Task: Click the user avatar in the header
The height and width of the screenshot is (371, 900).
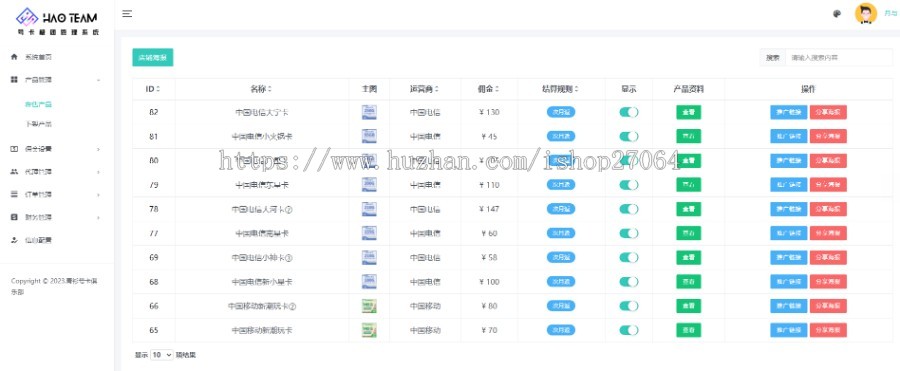Action: point(866,14)
